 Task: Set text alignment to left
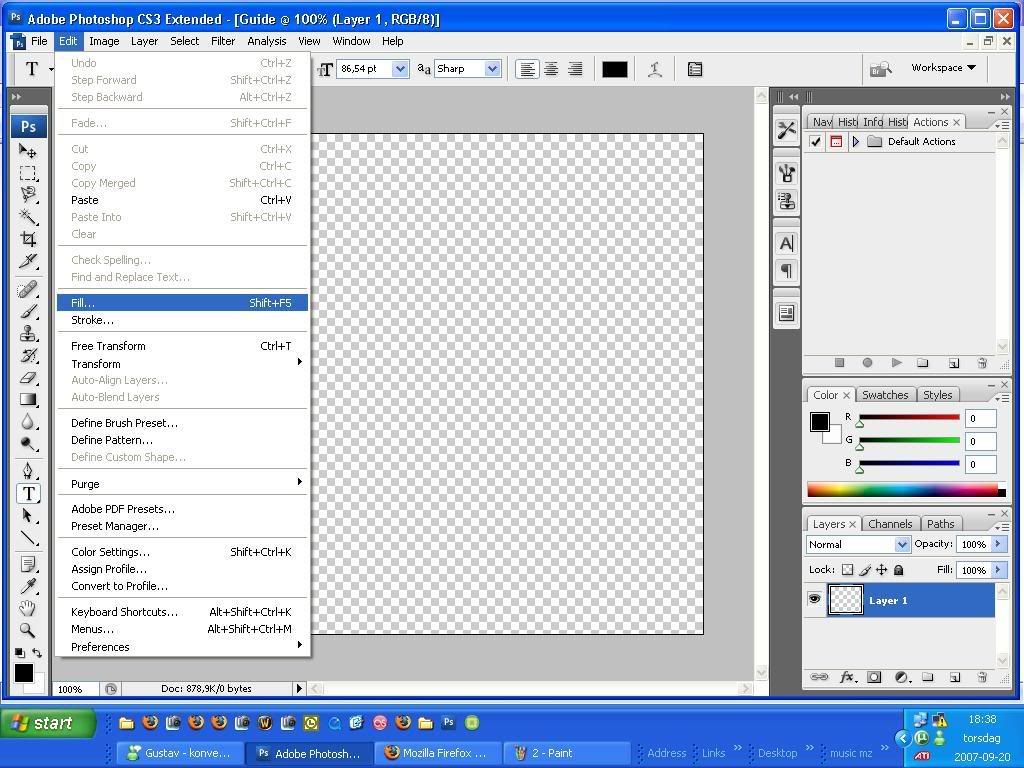(x=527, y=69)
